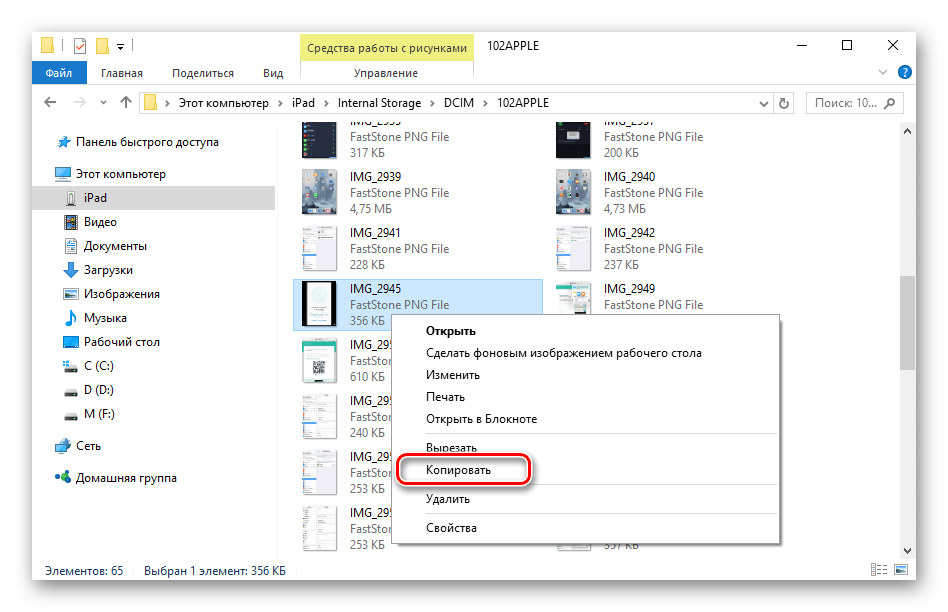
Task: Go up one folder level arrow
Action: pos(126,103)
